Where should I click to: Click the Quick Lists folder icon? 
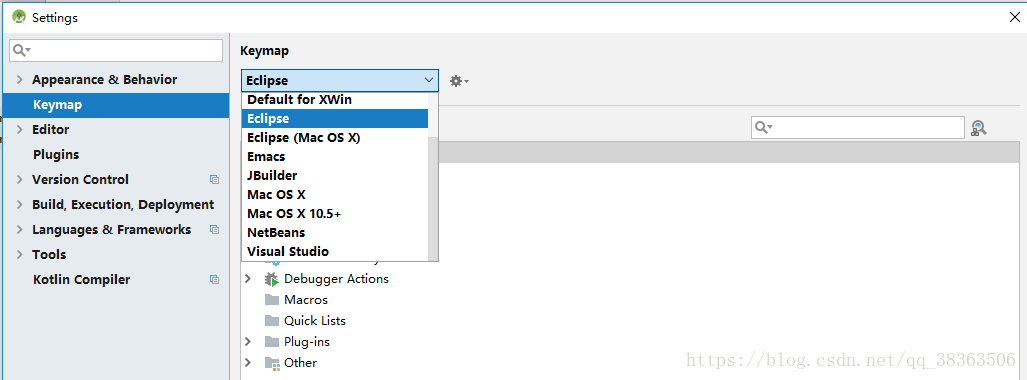coord(272,321)
